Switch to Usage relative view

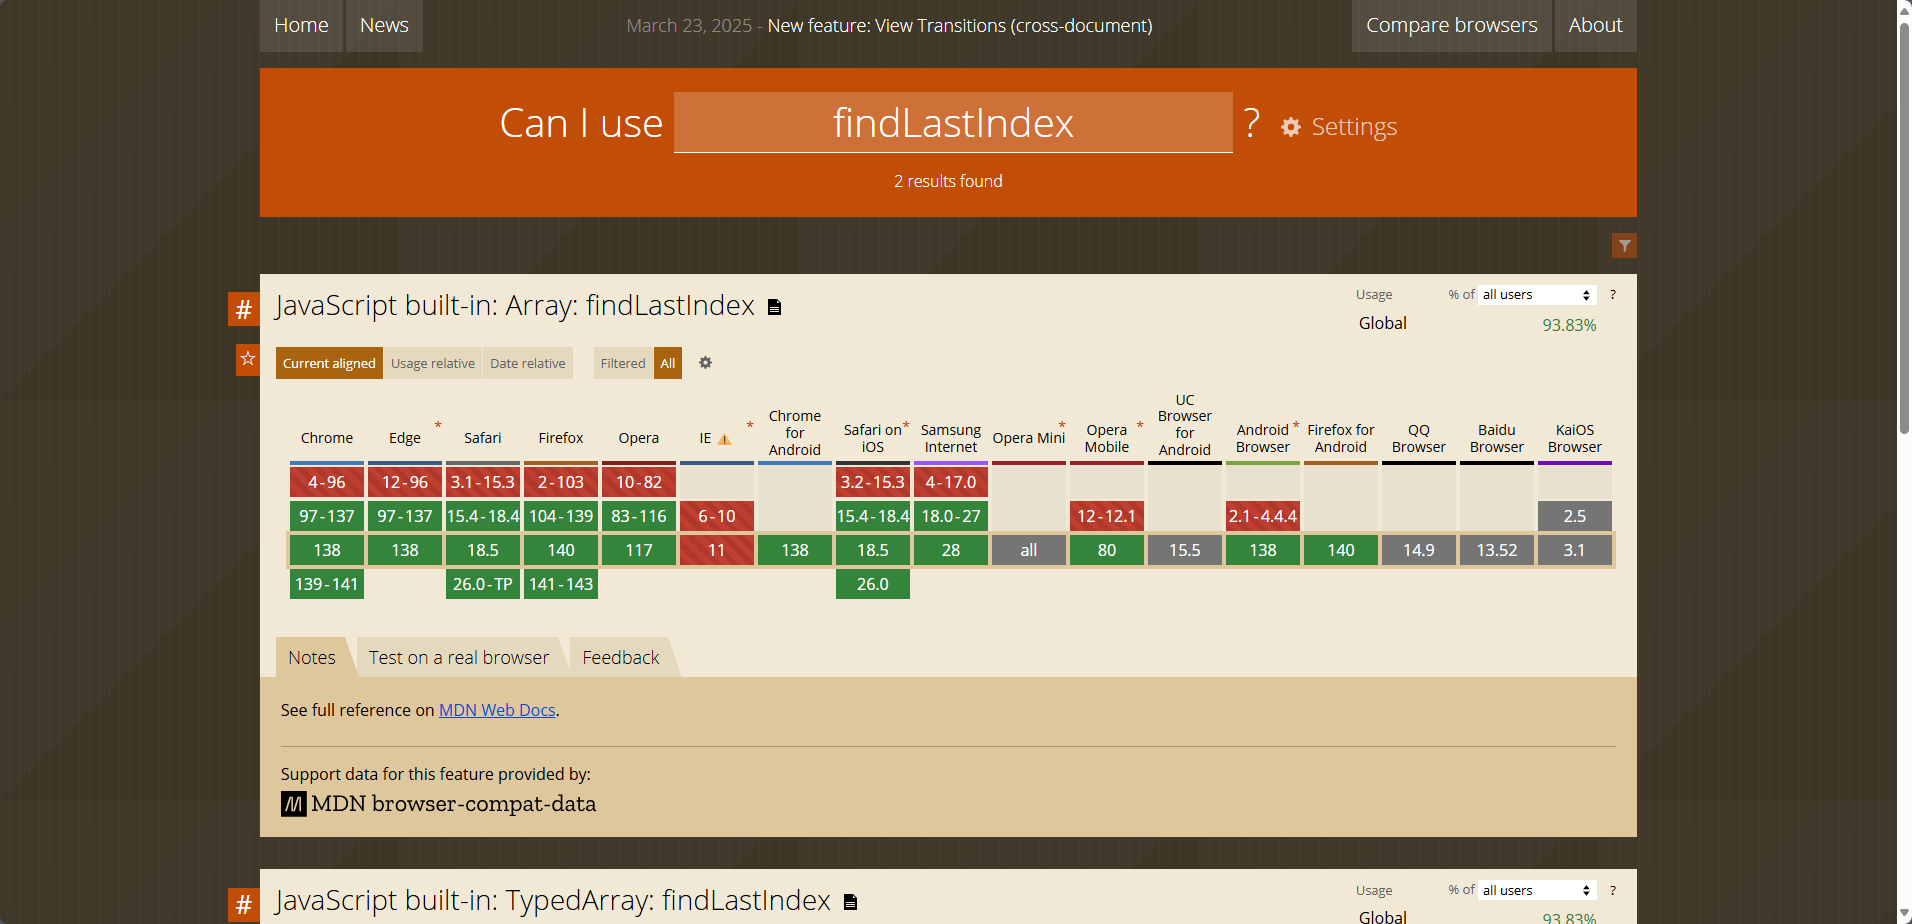tap(433, 363)
